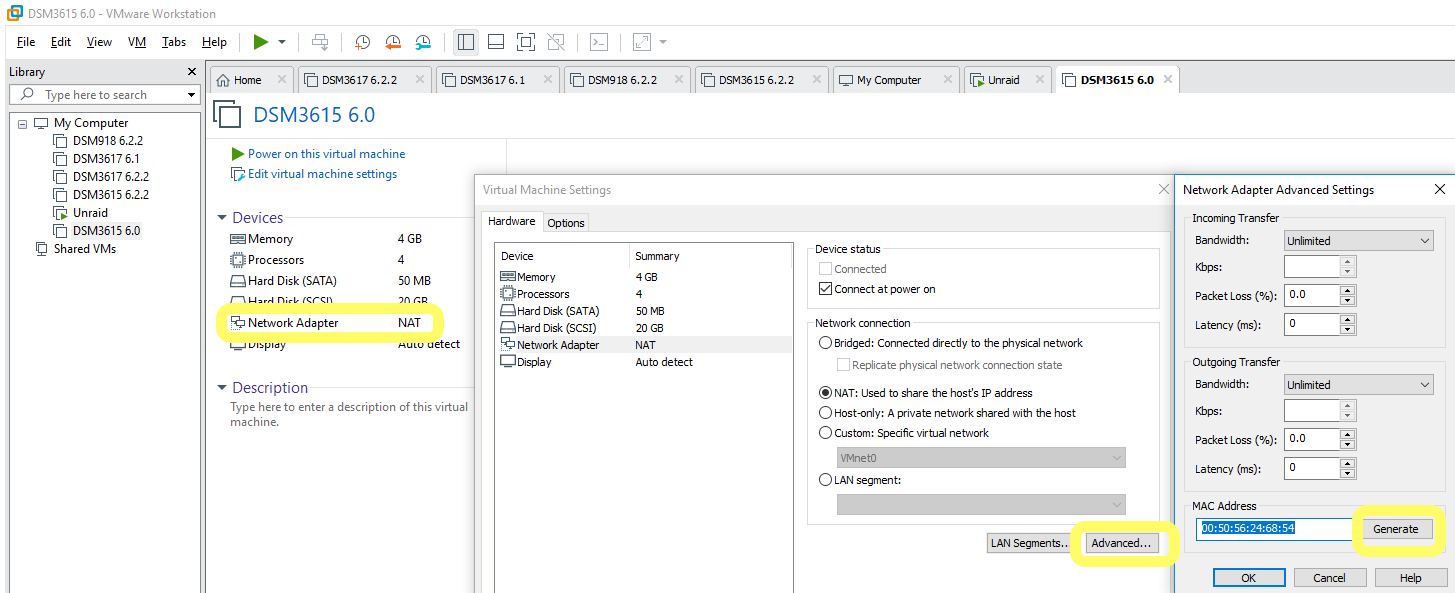
Task: Confirm Network Adapter Advanced Settings with OK
Action: click(x=1249, y=578)
